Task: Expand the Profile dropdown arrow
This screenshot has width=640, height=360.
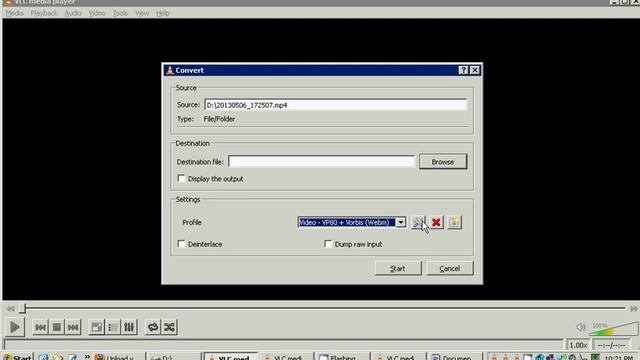Action: pos(401,222)
